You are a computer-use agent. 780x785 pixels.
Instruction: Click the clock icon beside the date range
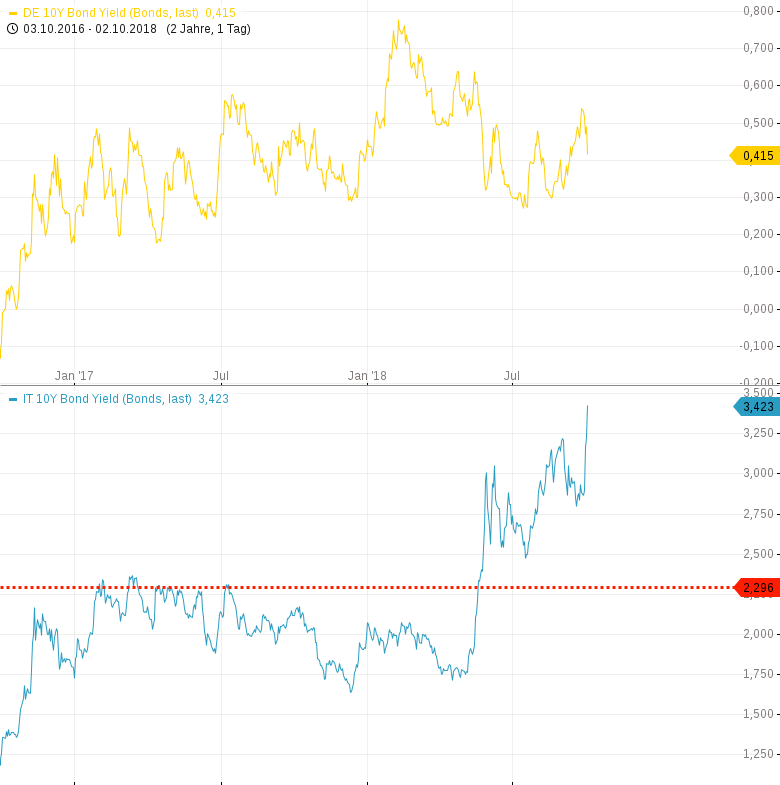[13, 29]
